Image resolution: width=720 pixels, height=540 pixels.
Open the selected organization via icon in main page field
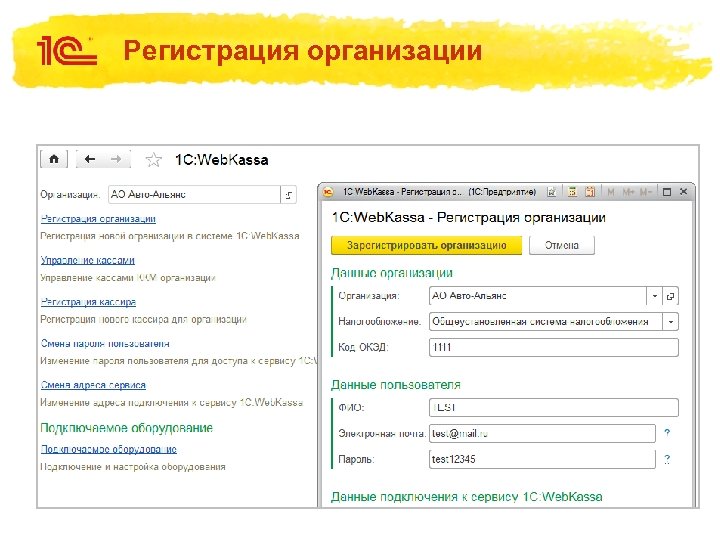click(x=289, y=195)
